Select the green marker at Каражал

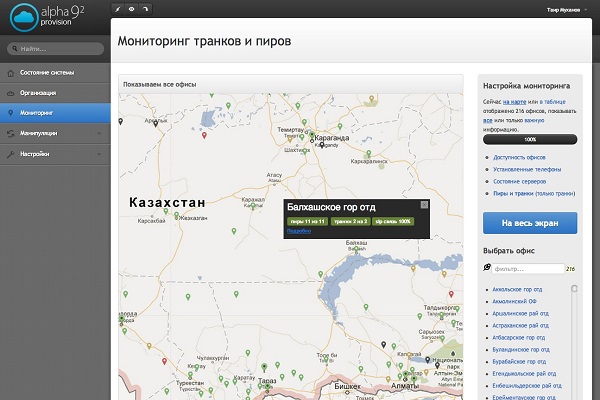253,206
